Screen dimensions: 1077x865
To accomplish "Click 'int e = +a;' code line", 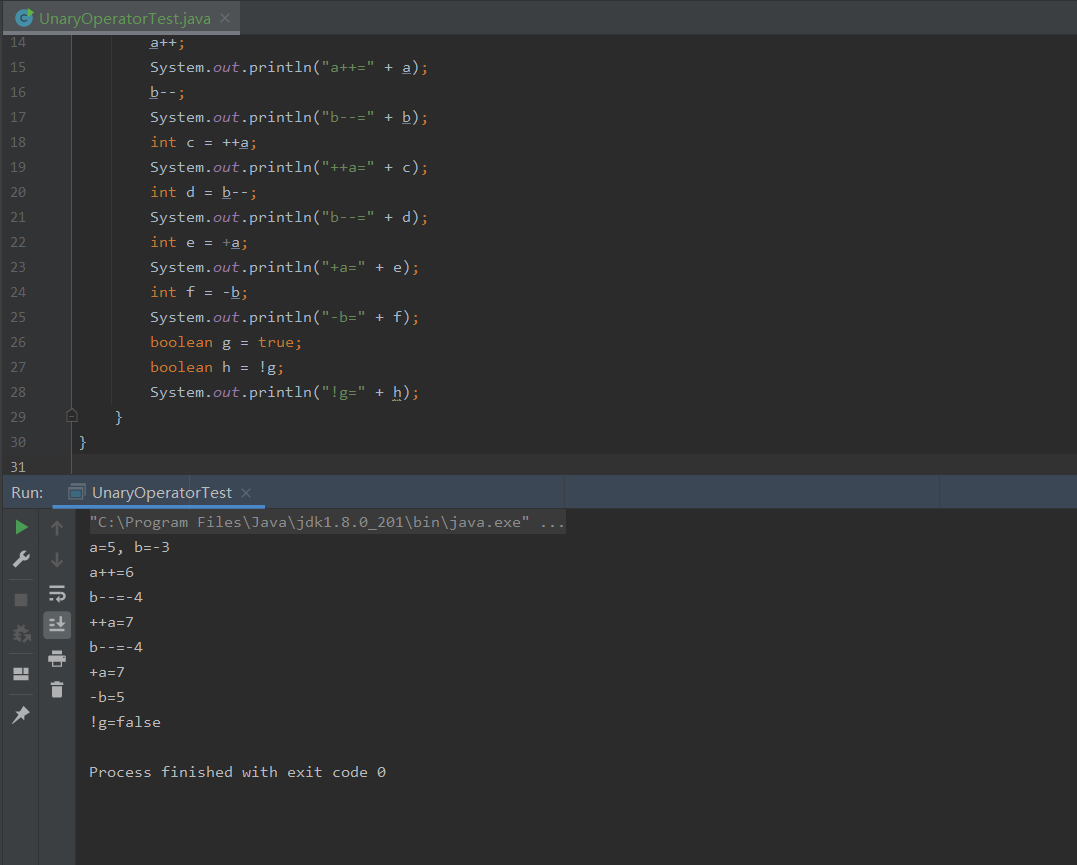I will tap(199, 243).
